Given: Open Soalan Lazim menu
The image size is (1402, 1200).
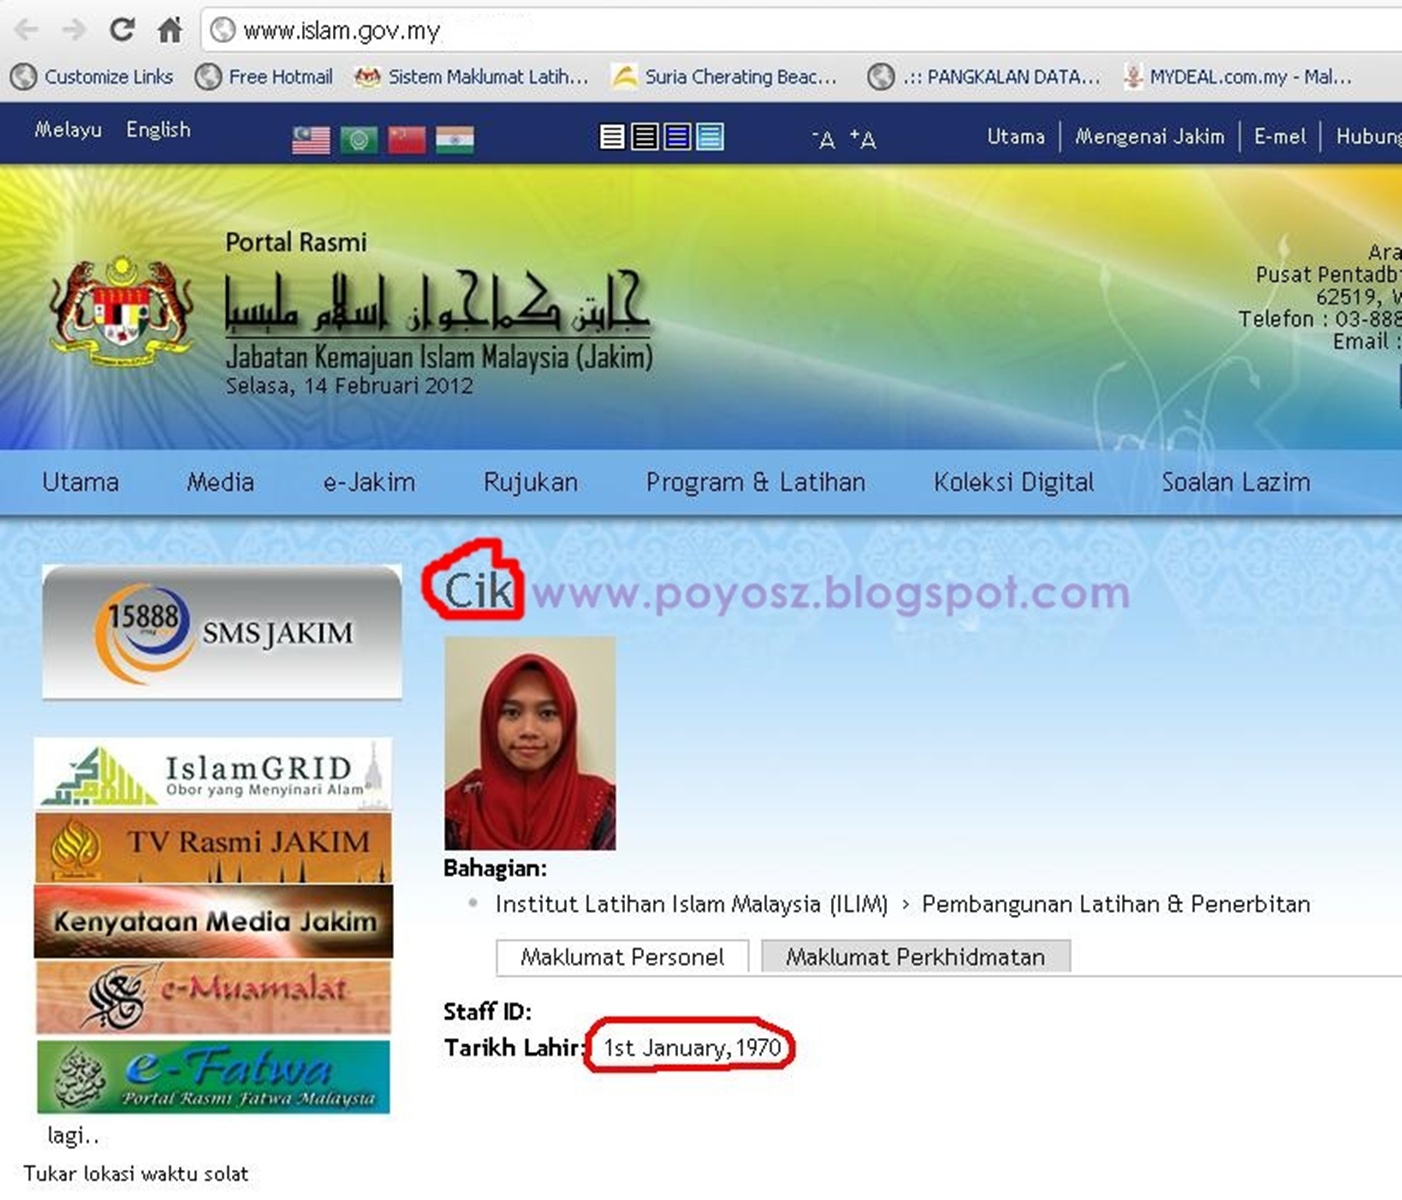Looking at the screenshot, I should [1236, 483].
